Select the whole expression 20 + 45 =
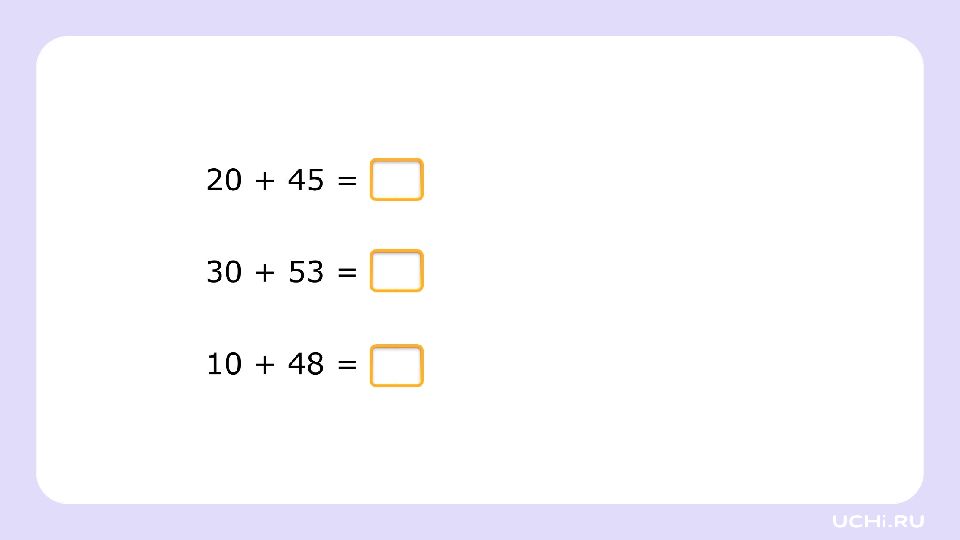The width and height of the screenshot is (960, 540). click(x=282, y=180)
